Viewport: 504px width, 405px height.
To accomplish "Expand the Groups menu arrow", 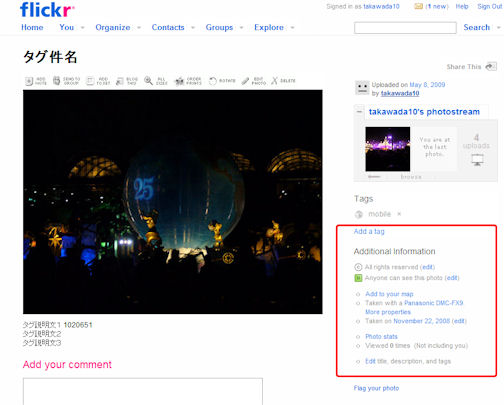I will pos(241,28).
